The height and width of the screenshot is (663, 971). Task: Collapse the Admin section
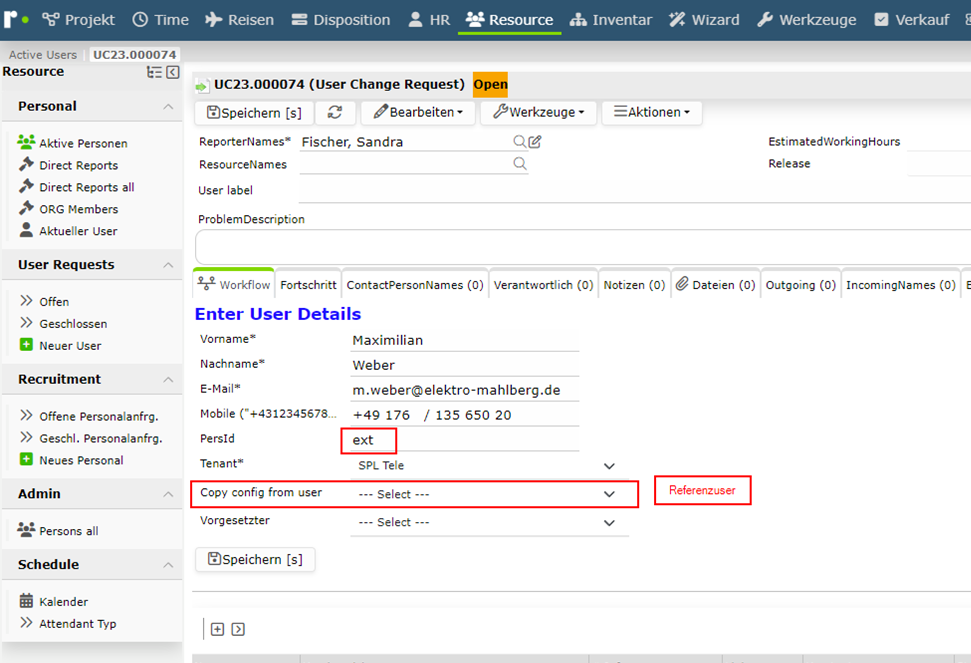pos(168,494)
